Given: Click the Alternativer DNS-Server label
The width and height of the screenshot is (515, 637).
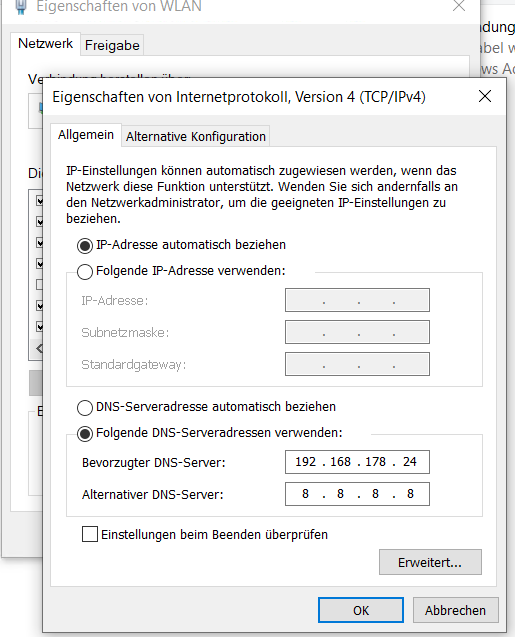Looking at the screenshot, I should (153, 495).
